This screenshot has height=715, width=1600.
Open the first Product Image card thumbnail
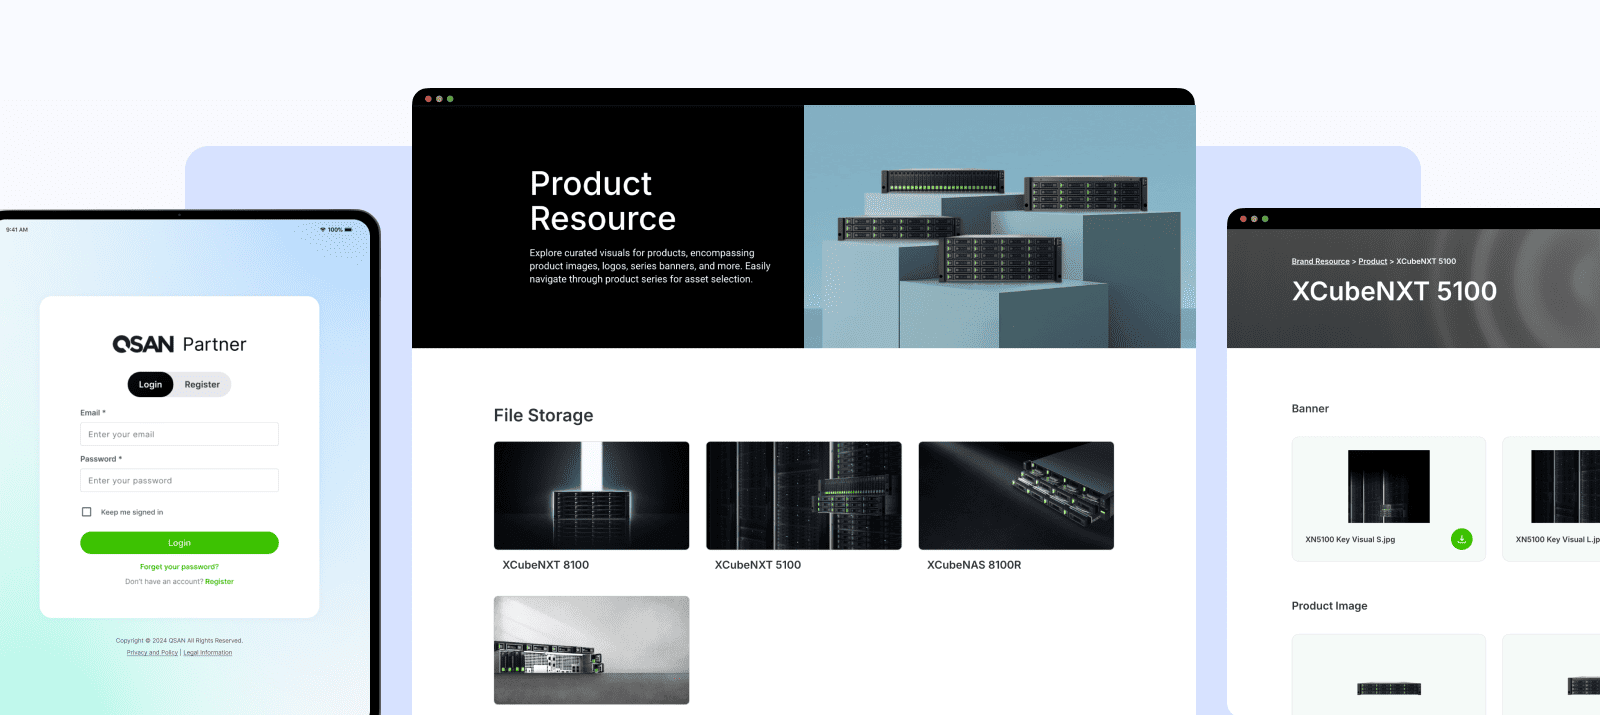1389,688
